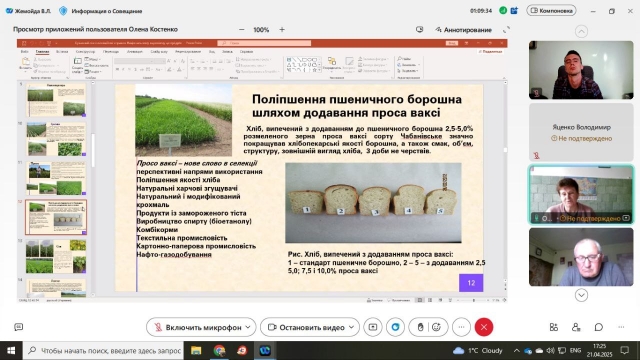Viewport: 640px width, 360px height.
Task: Leave meeting with the red X button
Action: (x=484, y=327)
